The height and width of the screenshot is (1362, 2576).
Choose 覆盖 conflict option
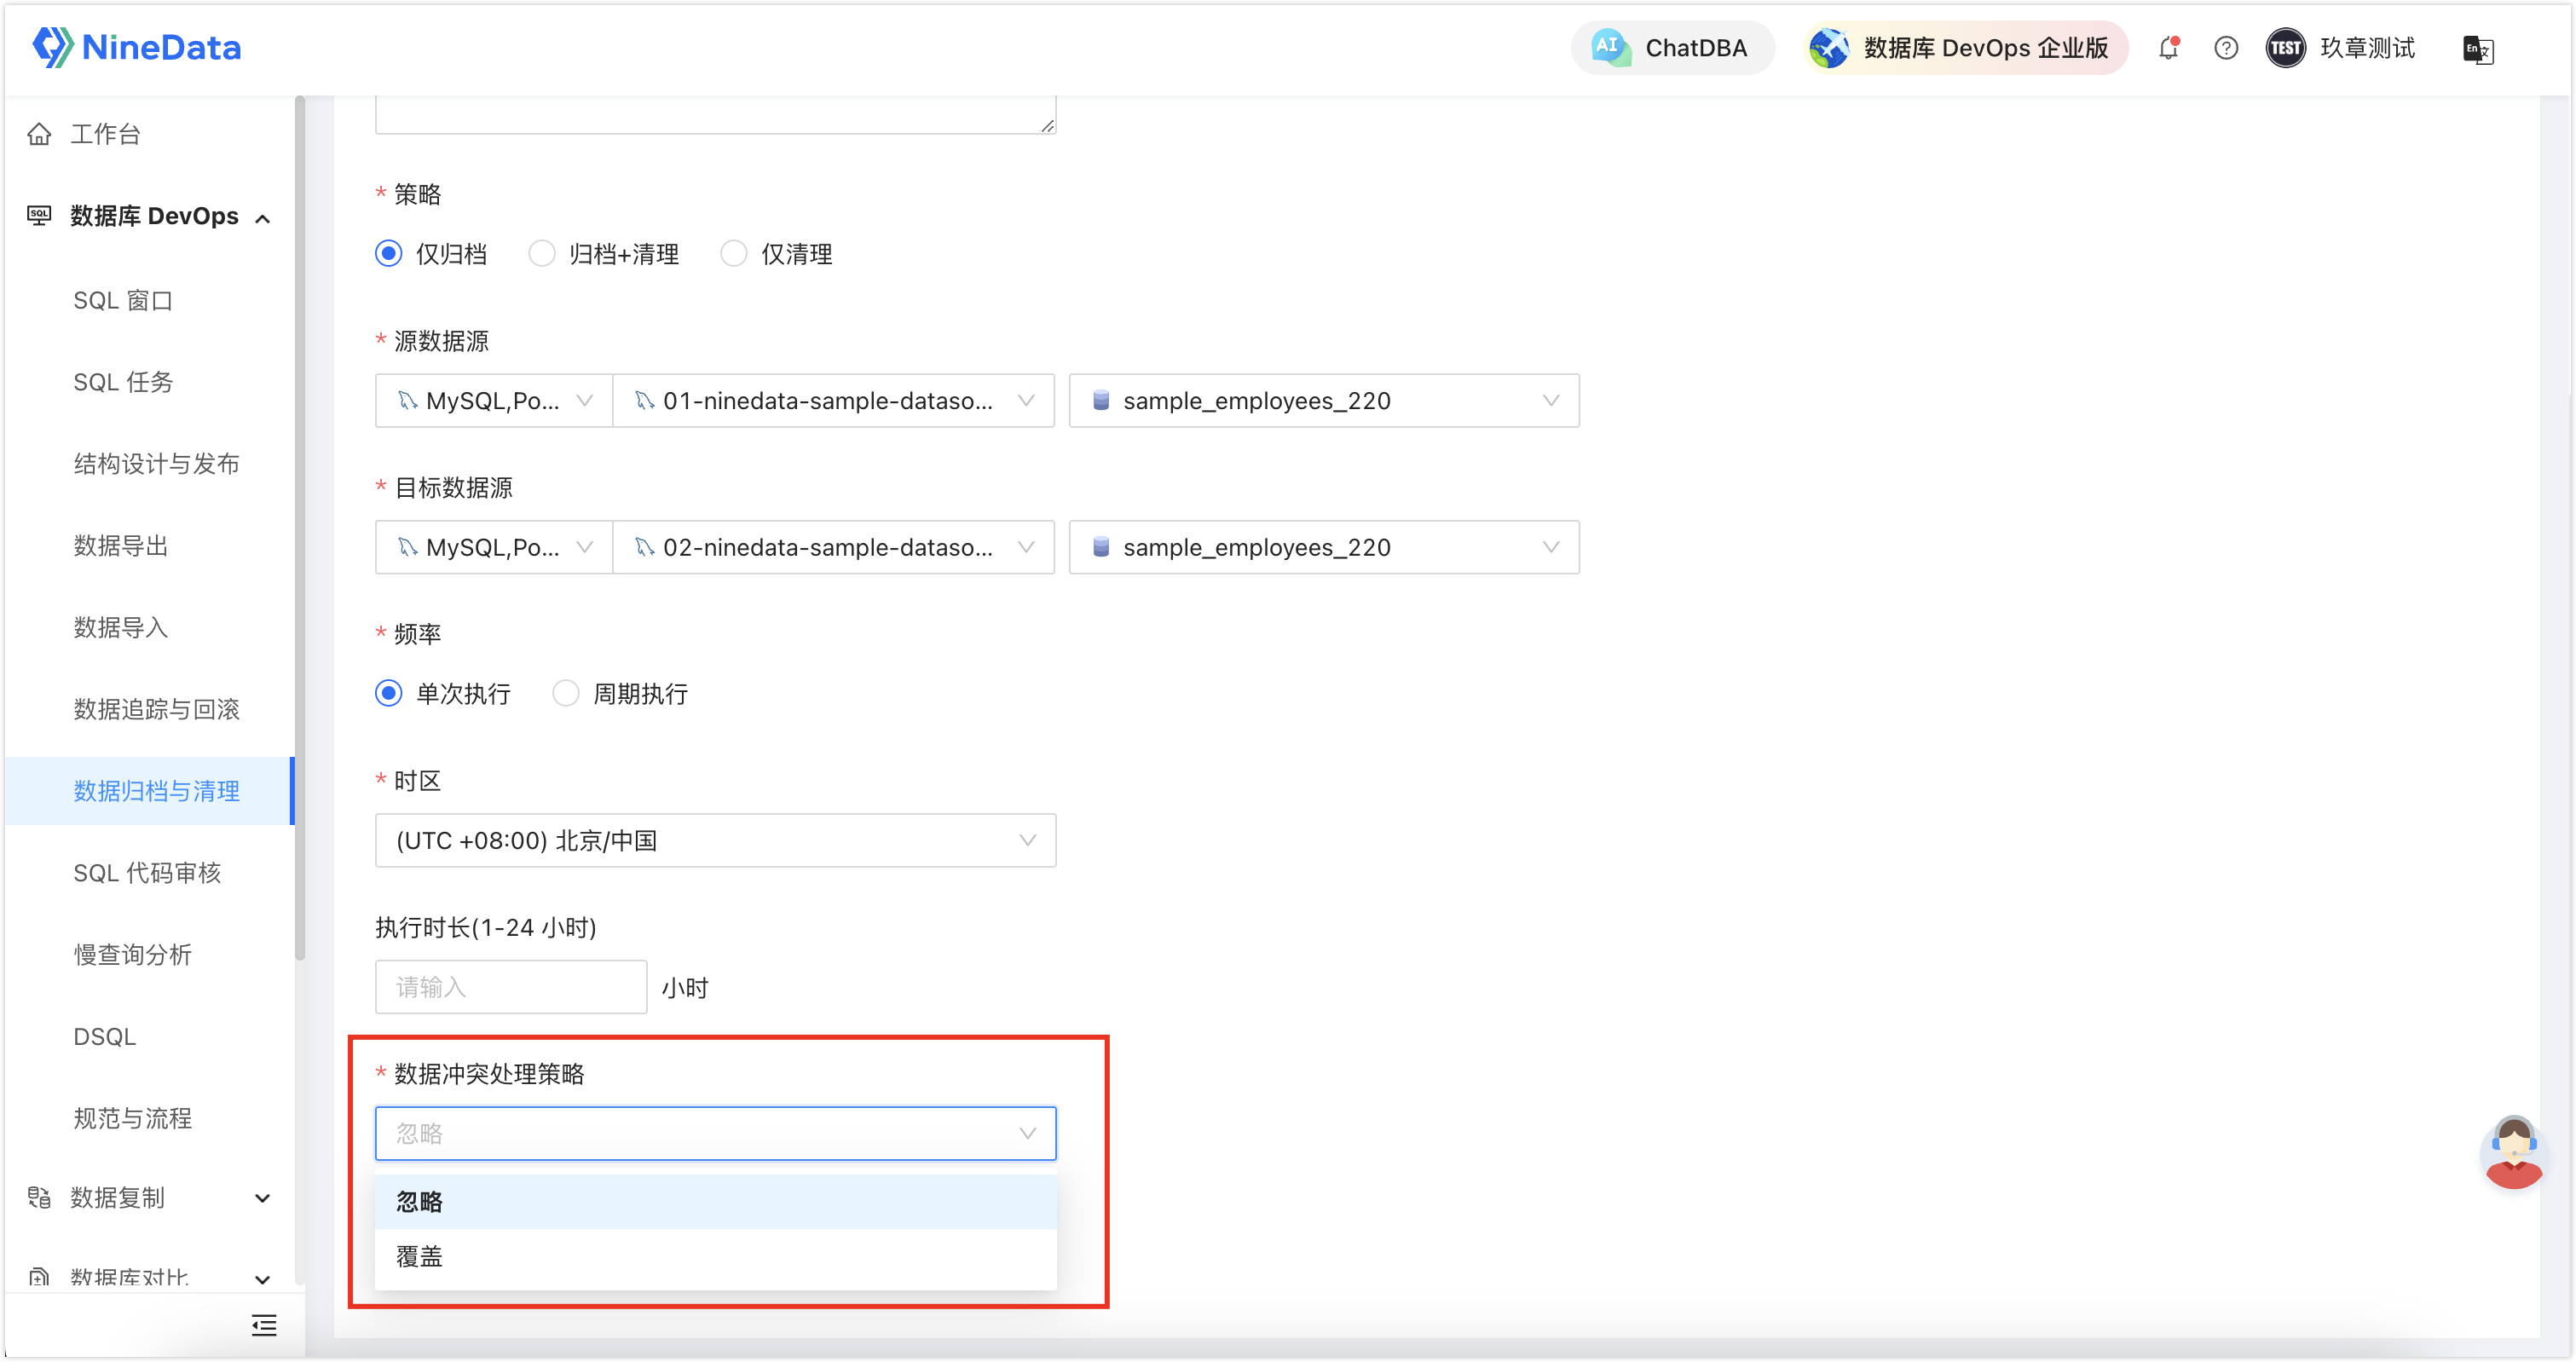(x=715, y=1257)
